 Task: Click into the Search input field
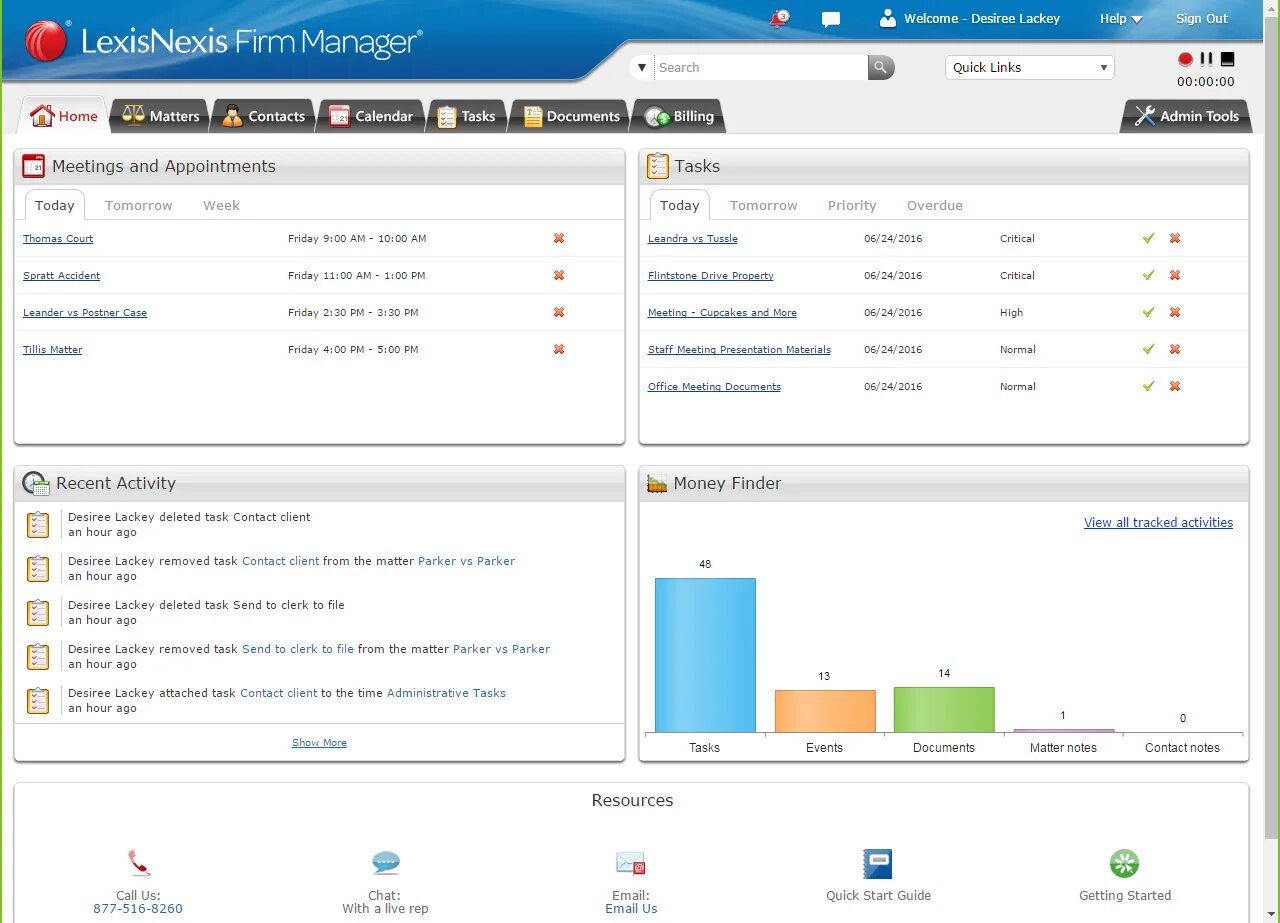click(761, 67)
